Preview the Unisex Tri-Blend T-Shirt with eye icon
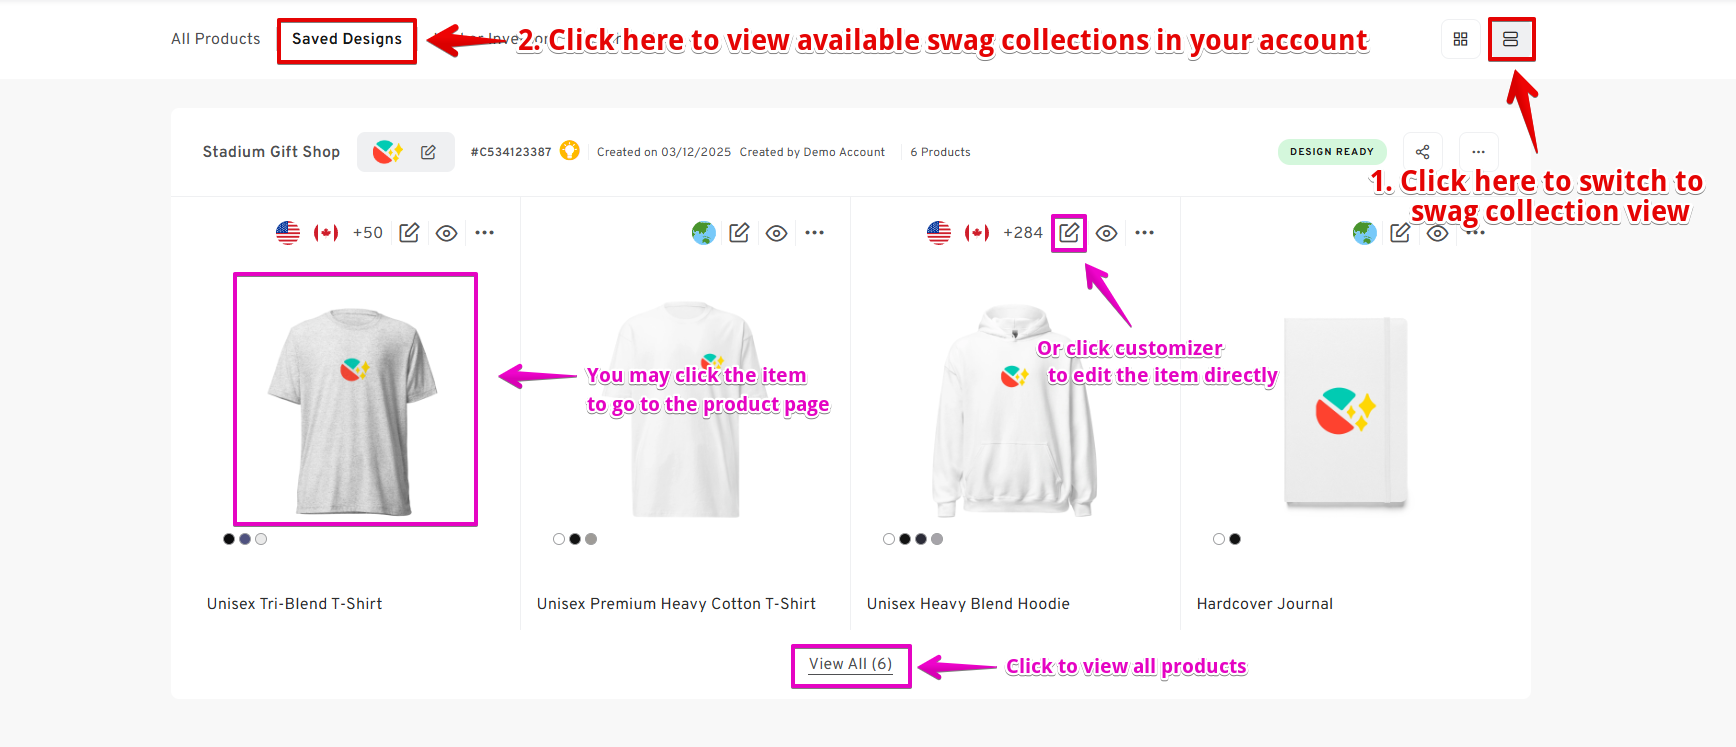The image size is (1736, 747). [x=447, y=233]
